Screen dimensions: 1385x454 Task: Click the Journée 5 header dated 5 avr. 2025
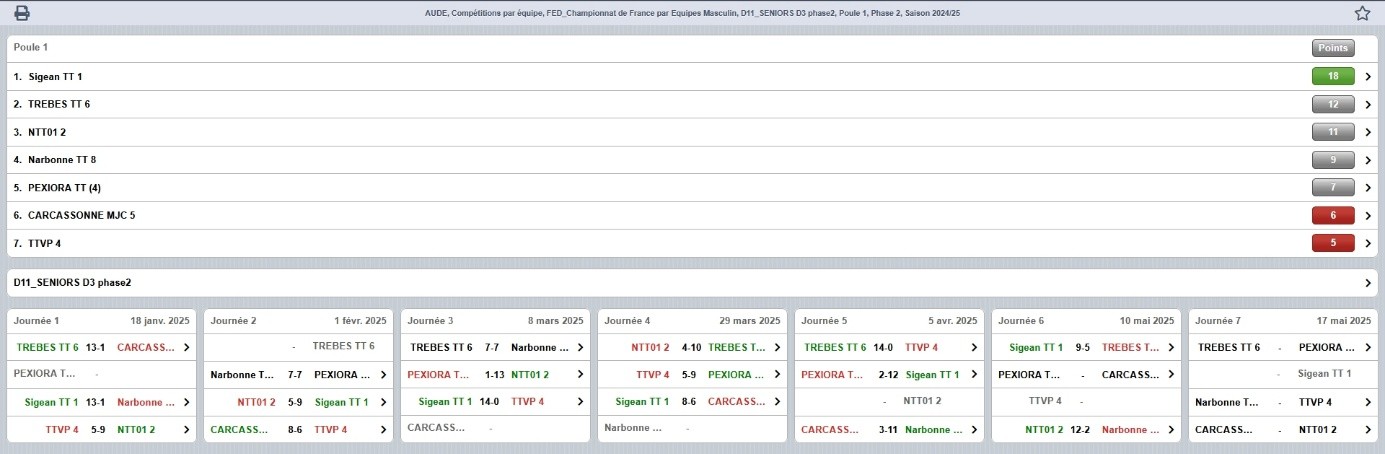point(890,321)
